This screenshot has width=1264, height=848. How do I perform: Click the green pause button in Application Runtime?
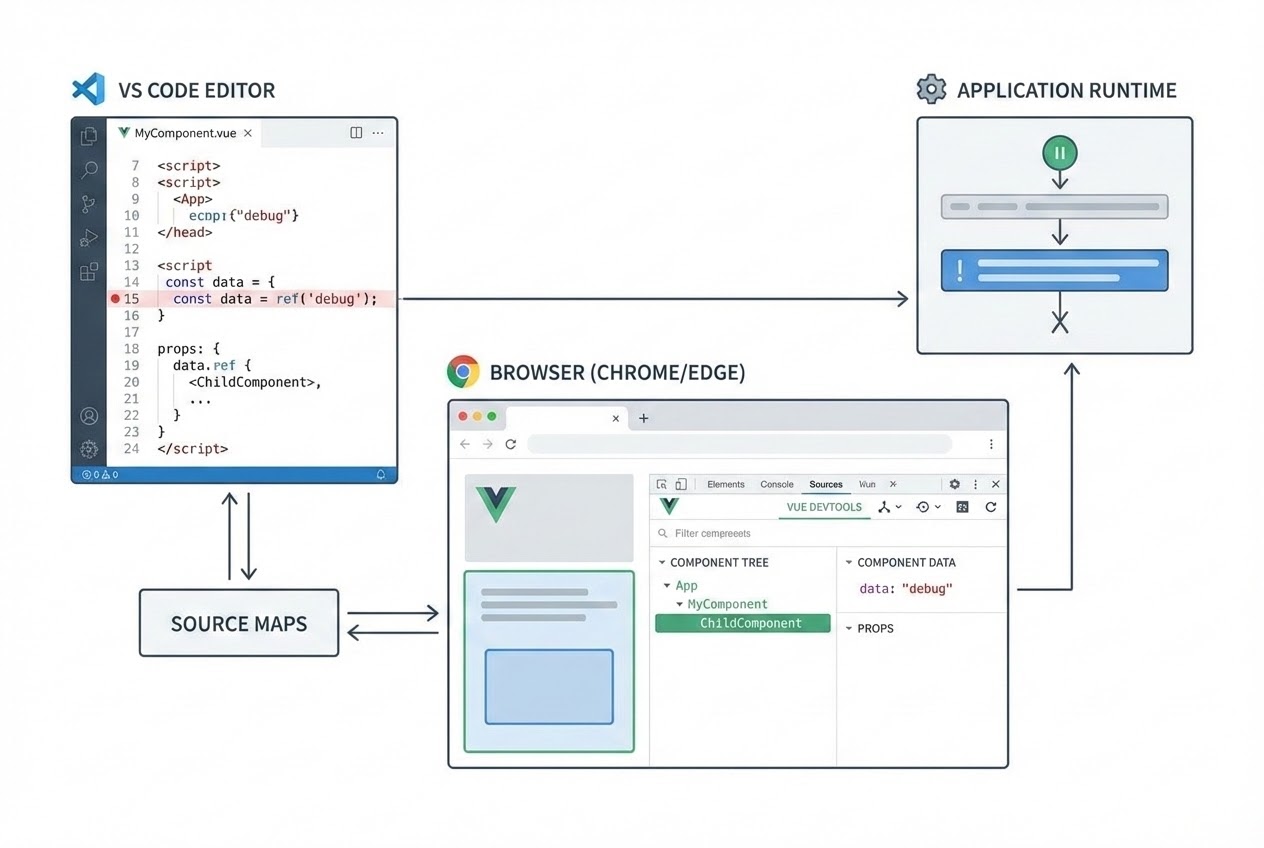pyautogui.click(x=1060, y=153)
